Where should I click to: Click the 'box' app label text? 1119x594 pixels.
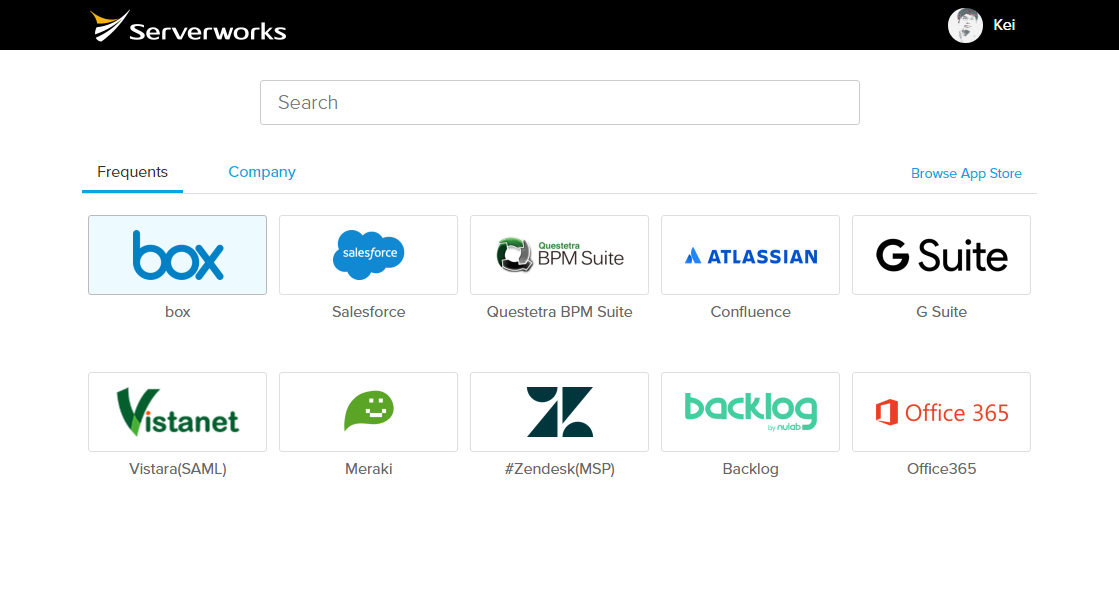178,312
